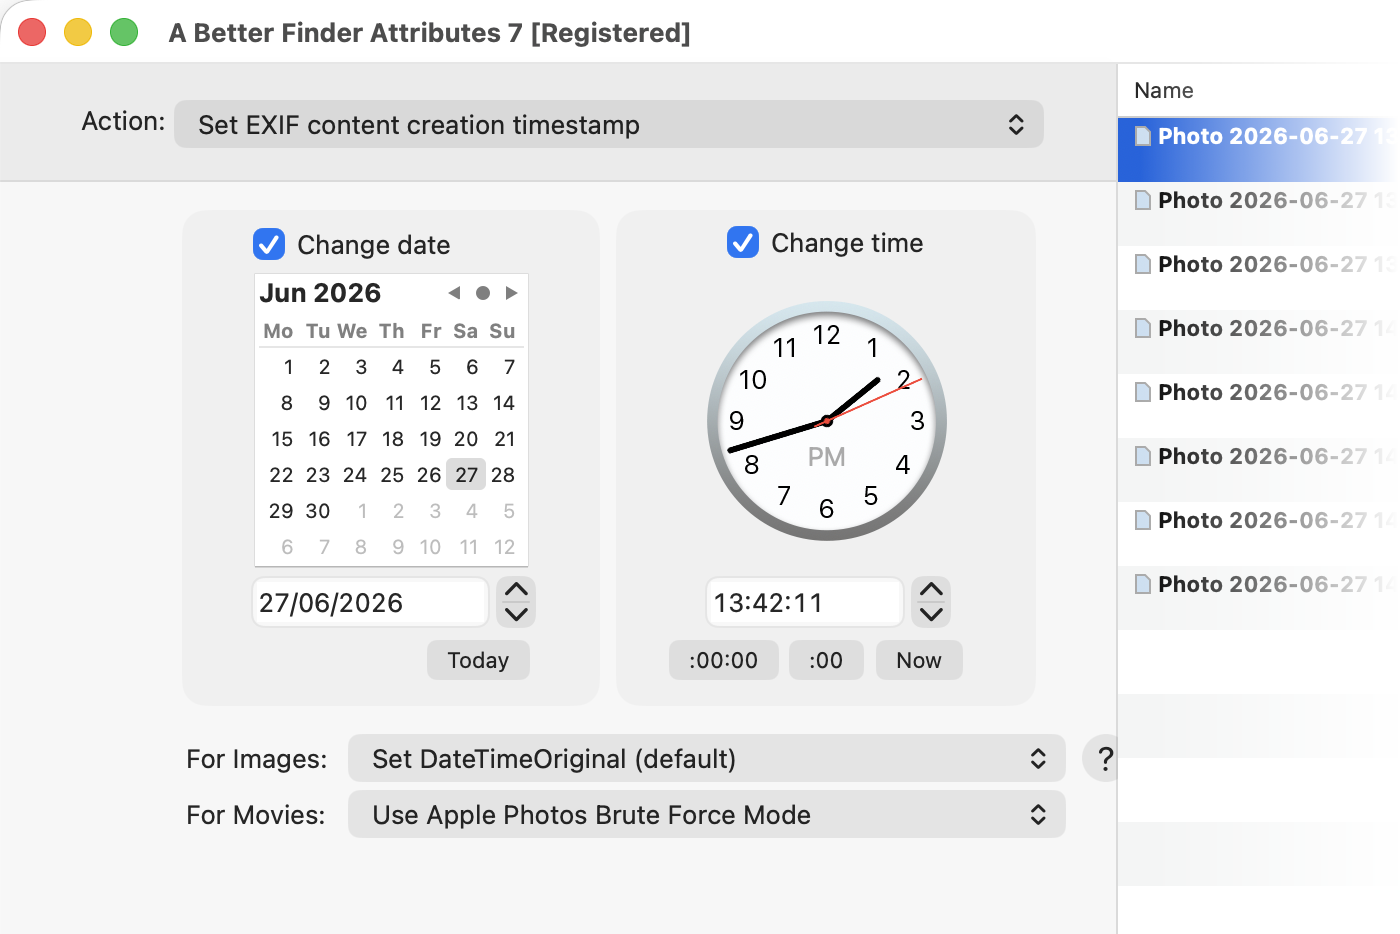Uncheck the Change date checkbox
Viewport: 1400px width, 934px height.
coord(269,244)
